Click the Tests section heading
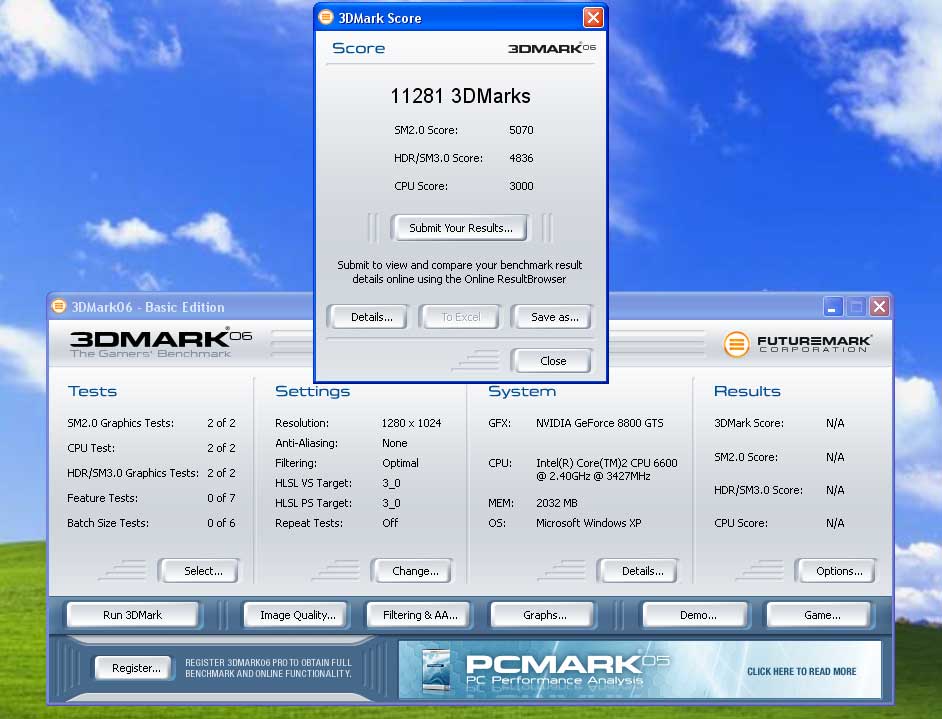Image resolution: width=942 pixels, height=719 pixels. pos(93,391)
